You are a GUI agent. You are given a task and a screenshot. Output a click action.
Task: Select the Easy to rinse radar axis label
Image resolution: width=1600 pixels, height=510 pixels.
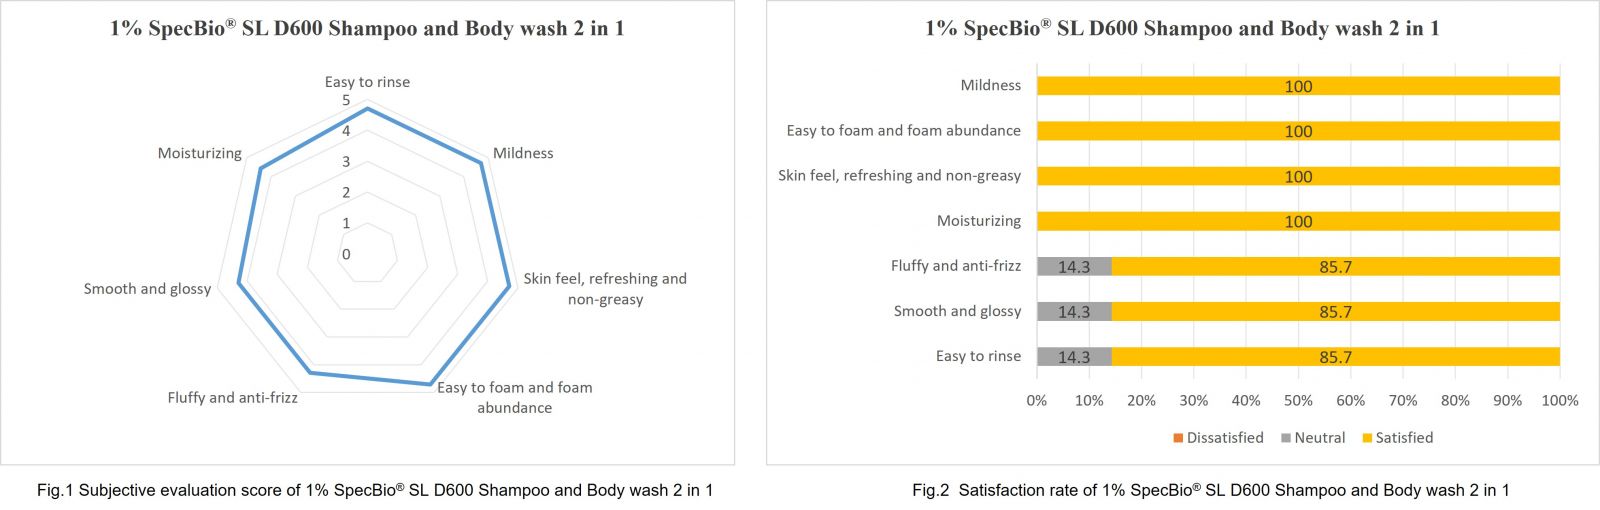[367, 82]
